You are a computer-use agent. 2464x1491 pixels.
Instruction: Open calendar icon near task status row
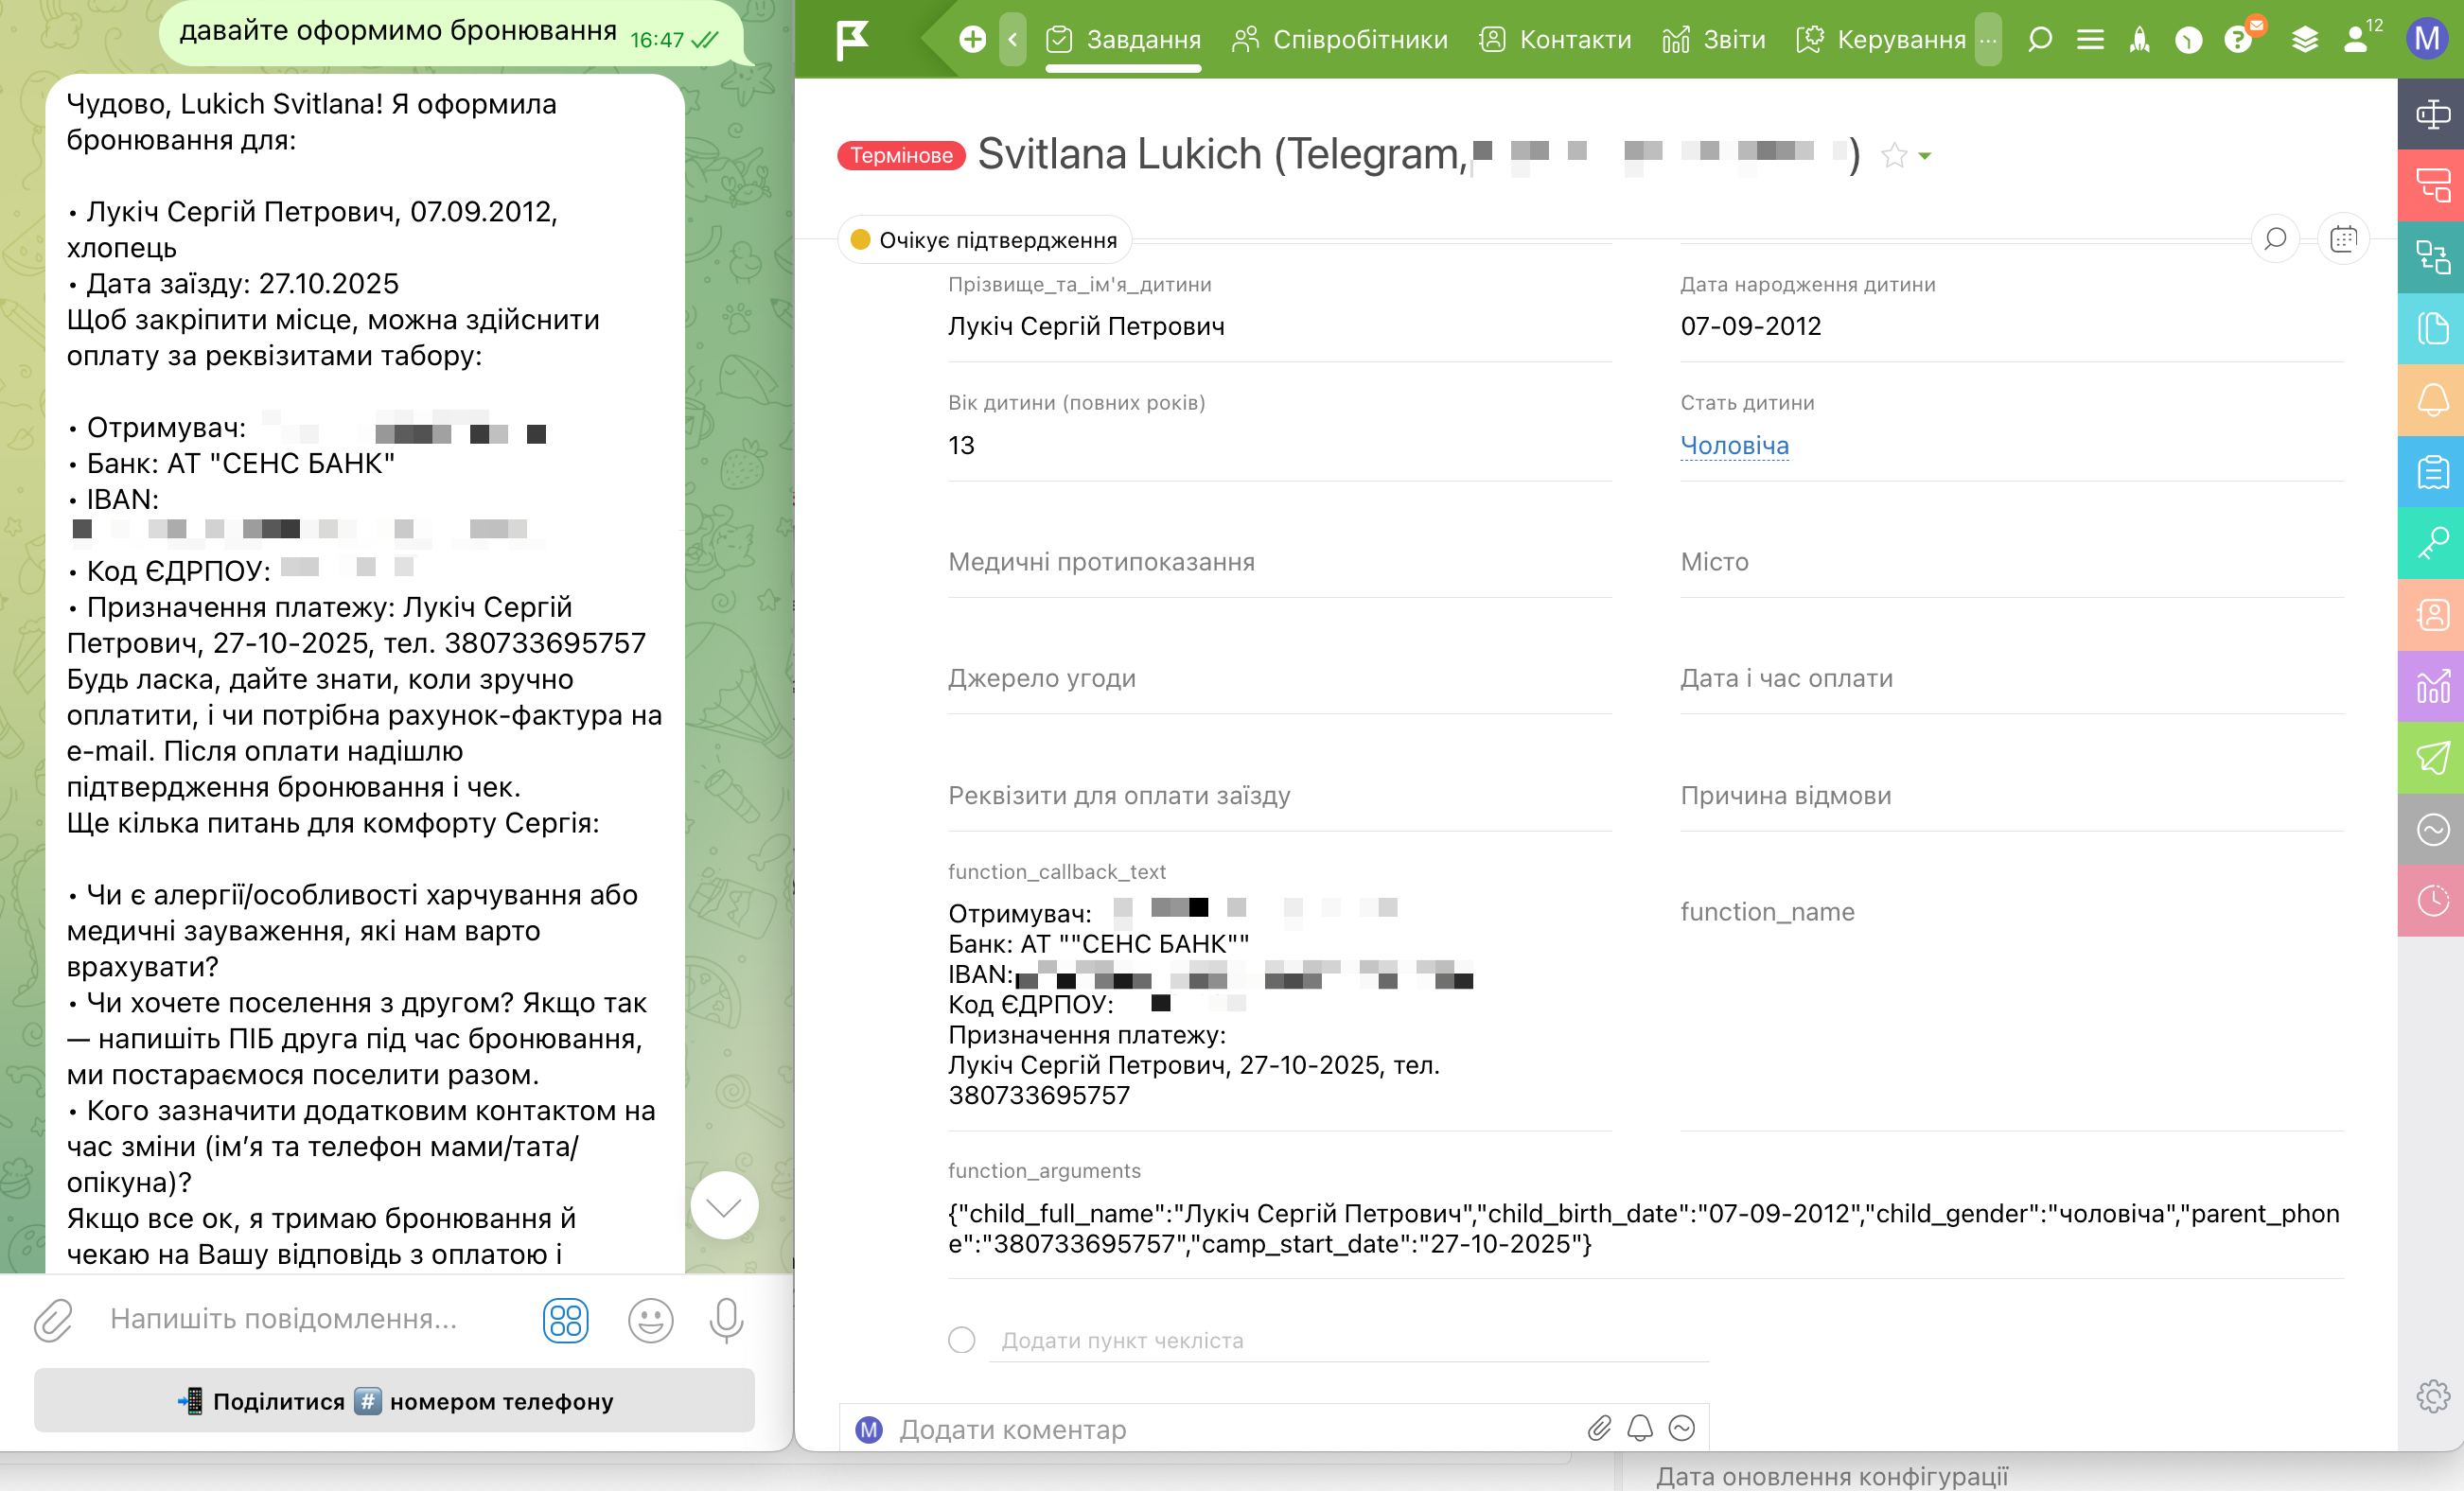tap(2343, 239)
